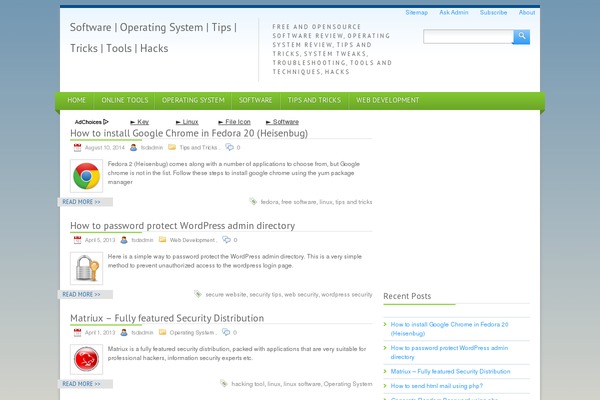Click READ MORE under the WordPress password post
This screenshot has height=400, width=600.
pyautogui.click(x=82, y=294)
